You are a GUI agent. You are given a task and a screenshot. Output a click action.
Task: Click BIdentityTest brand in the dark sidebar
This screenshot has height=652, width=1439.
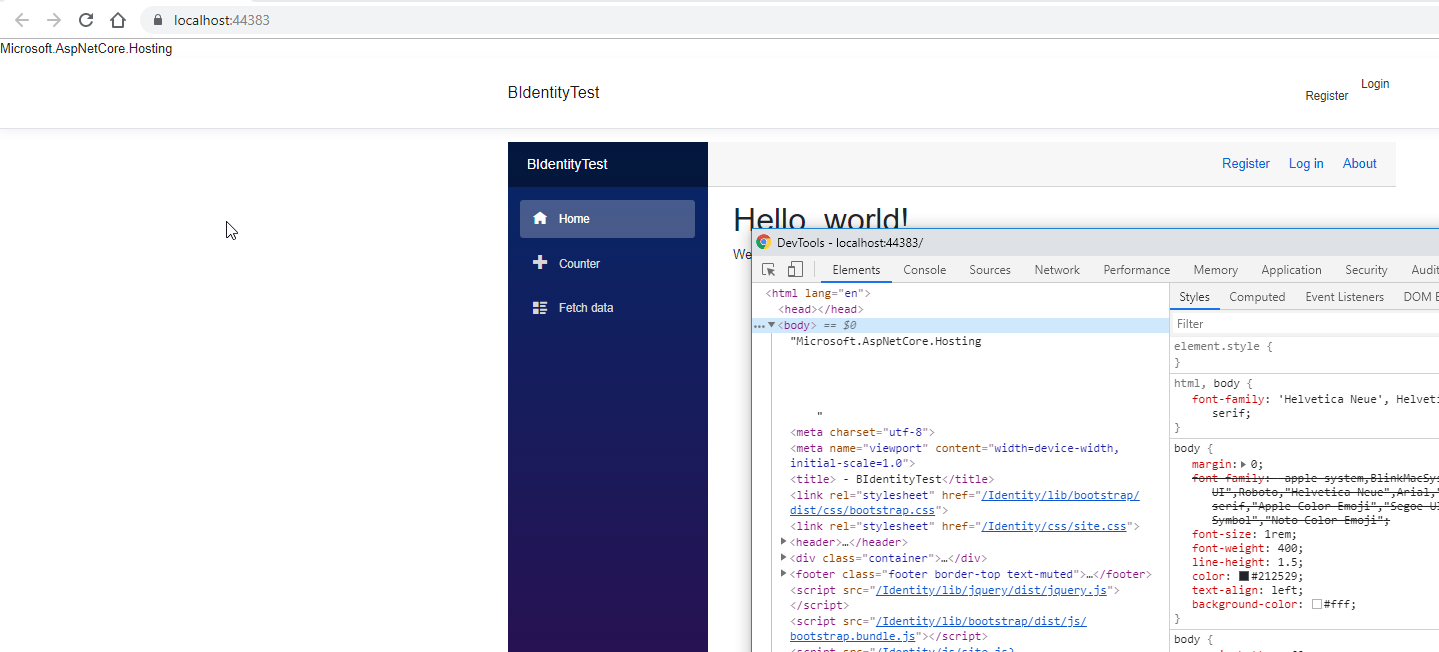(567, 164)
